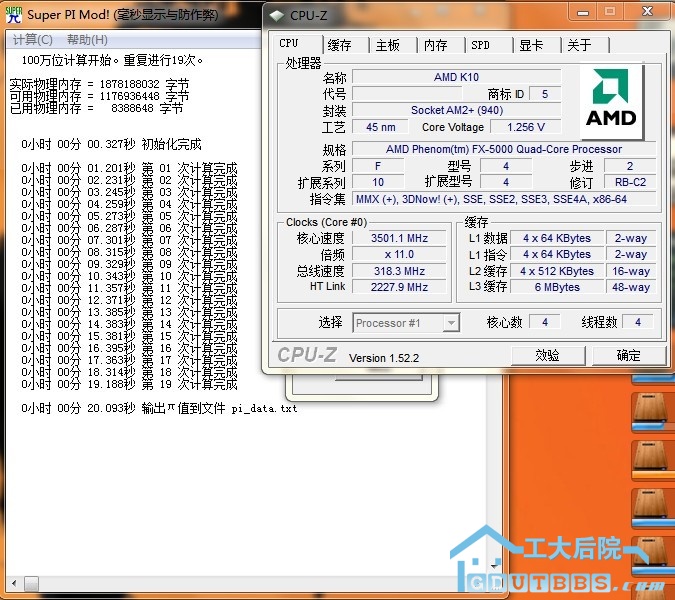Screen dimensions: 675x600
Task: Open 计算(C) menu in Super PI
Action: pyautogui.click(x=33, y=40)
